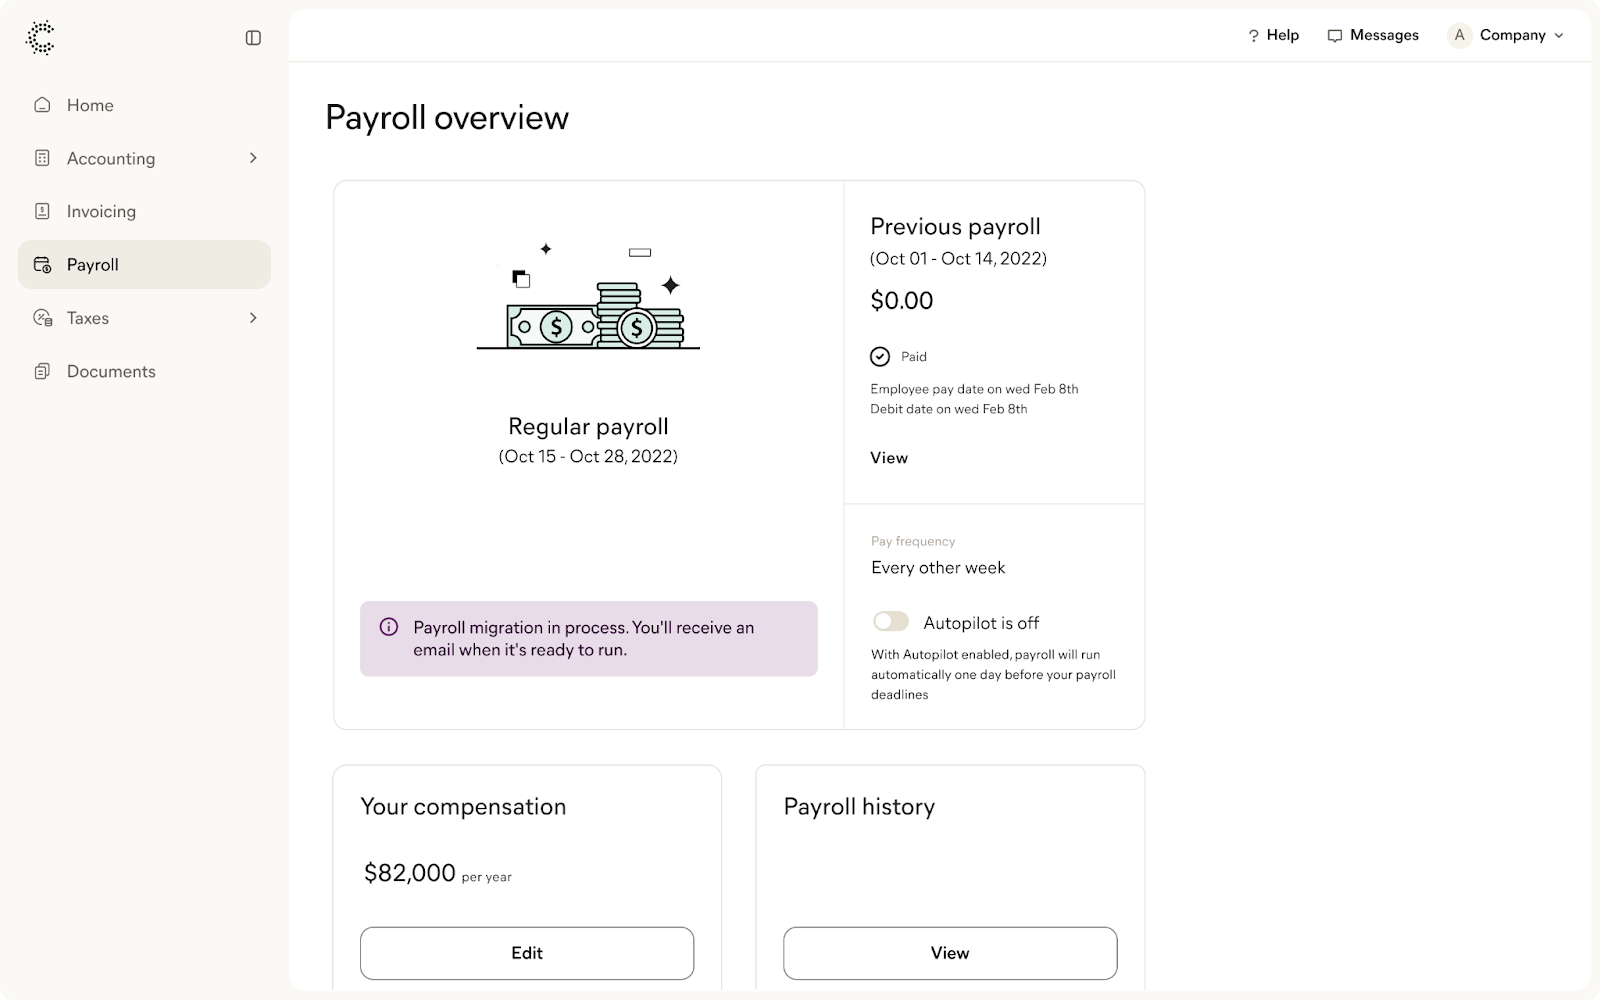1600x1000 pixels.
Task: Click the Help question mark icon
Action: point(1253,36)
